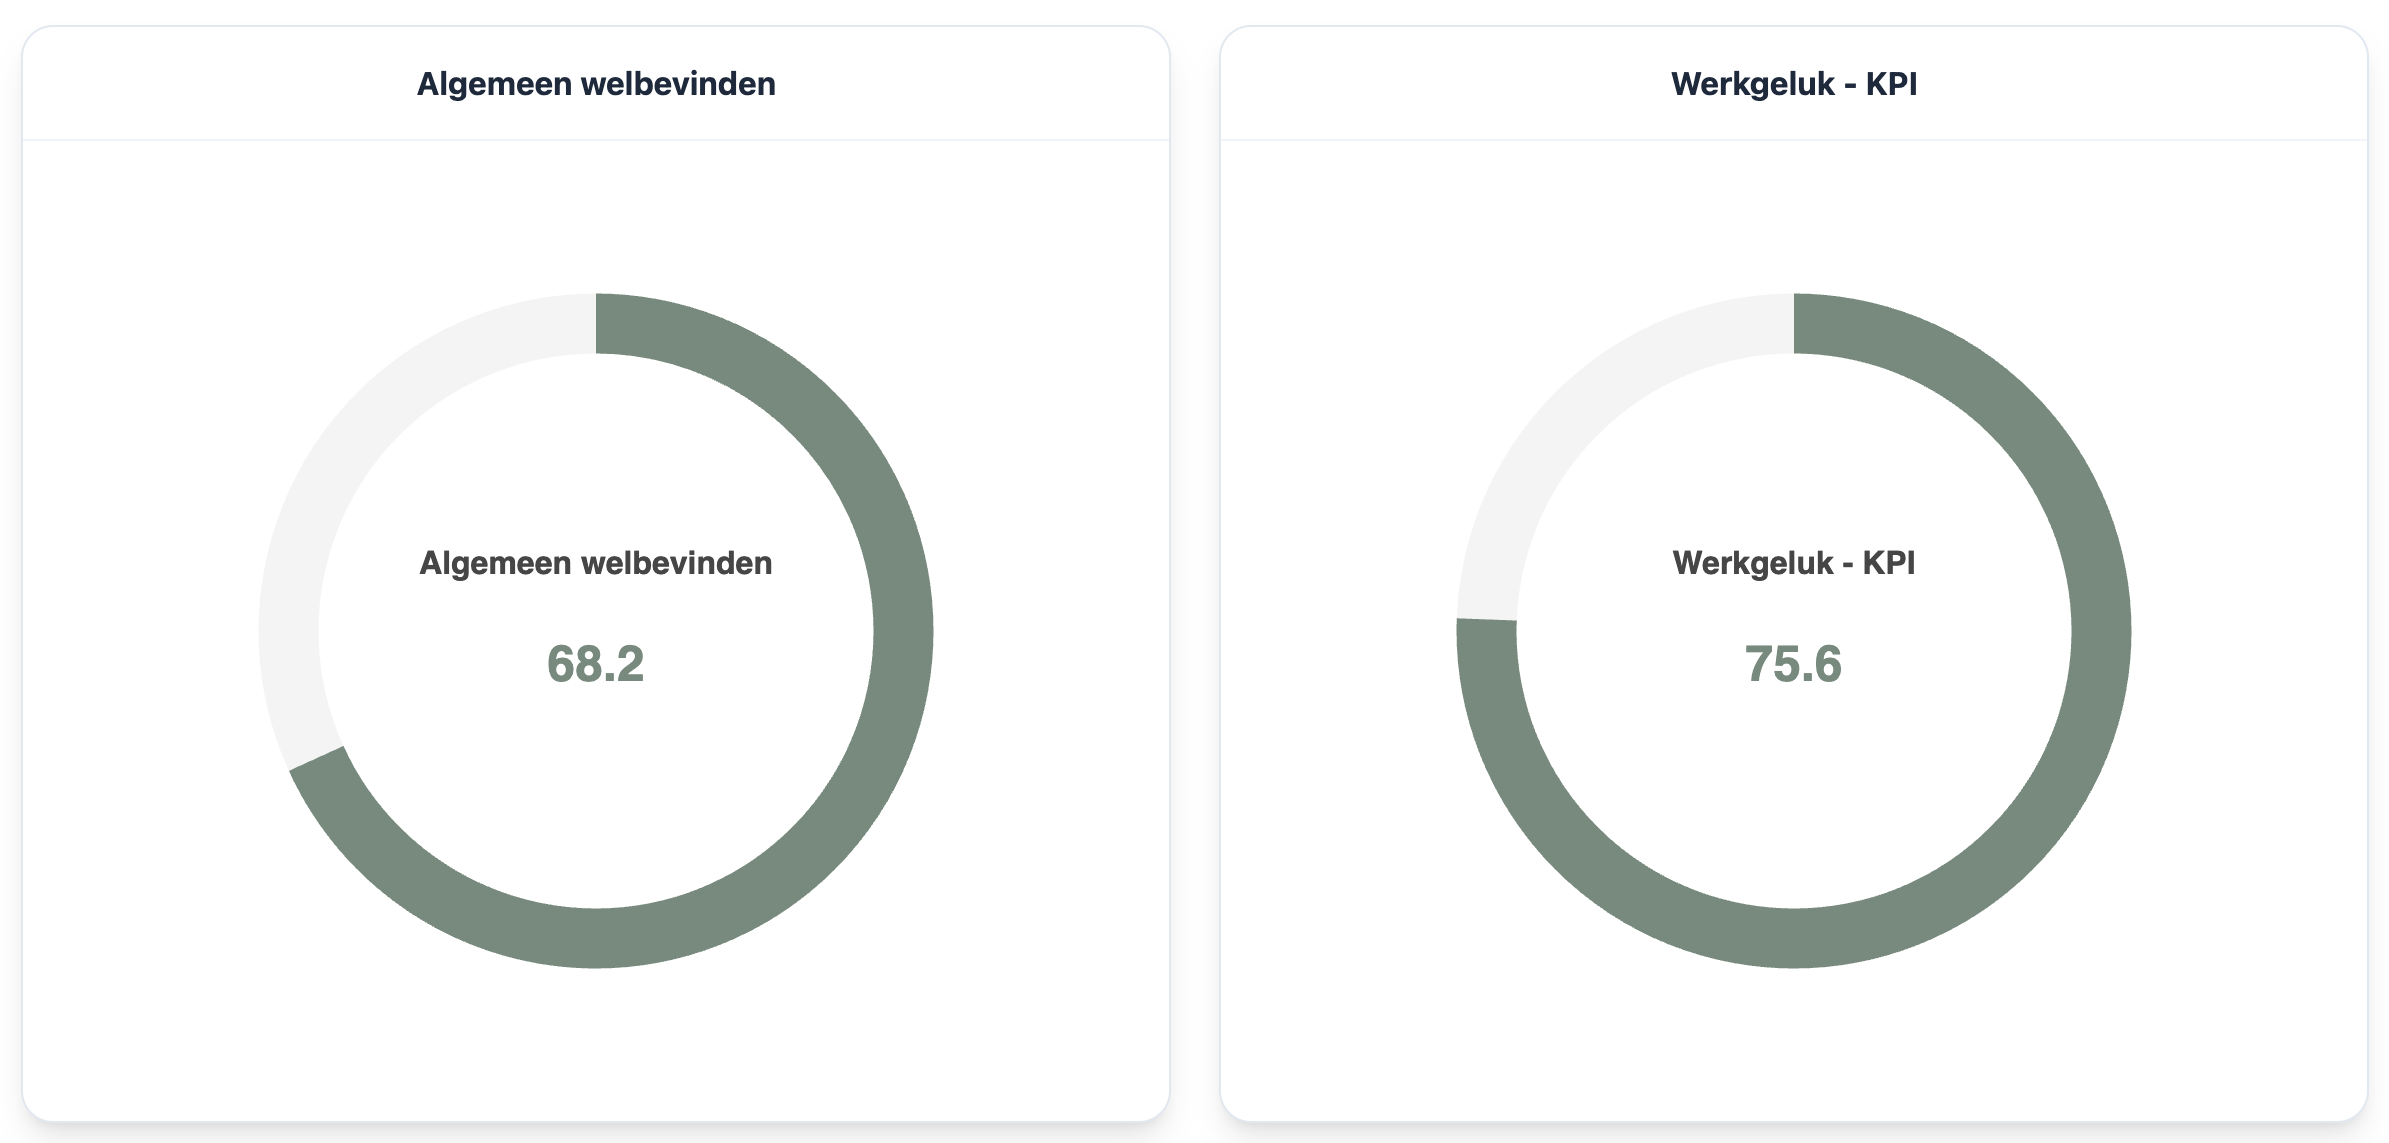This screenshot has height=1143, width=2389.
Task: Click the green filled arc of the Werkgeluk donut
Action: (x=2100, y=630)
